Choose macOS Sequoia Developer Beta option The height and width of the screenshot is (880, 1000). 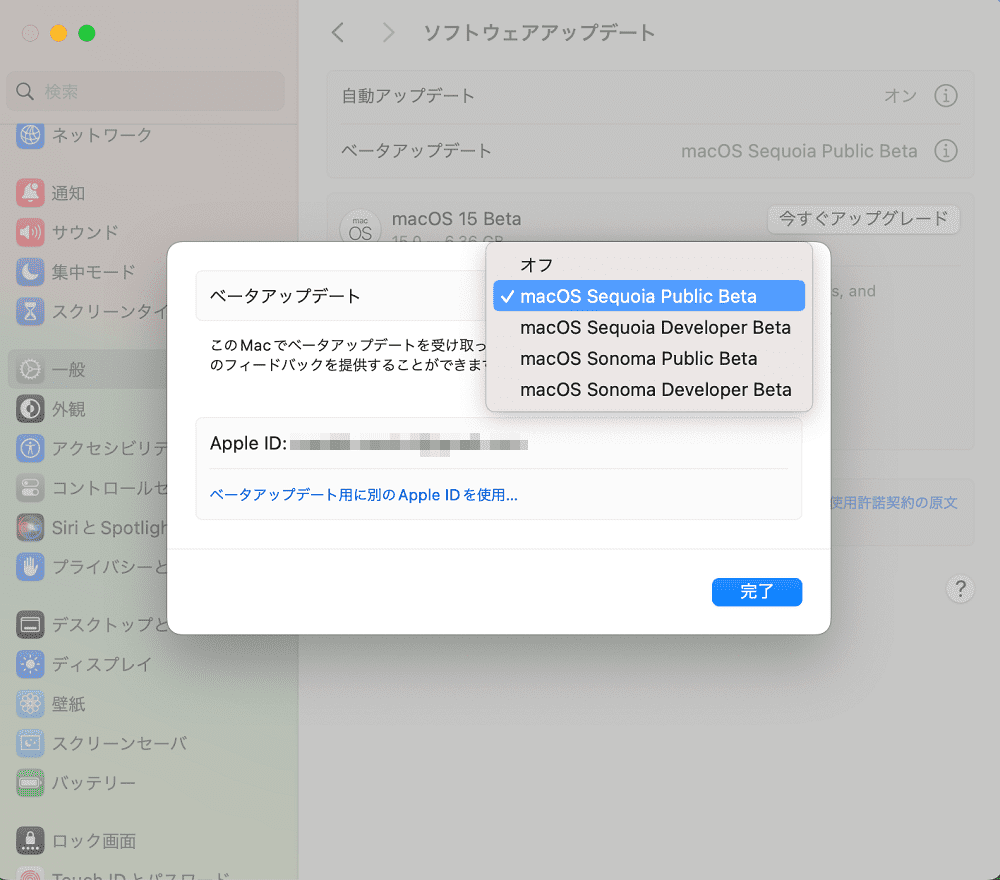pyautogui.click(x=649, y=327)
